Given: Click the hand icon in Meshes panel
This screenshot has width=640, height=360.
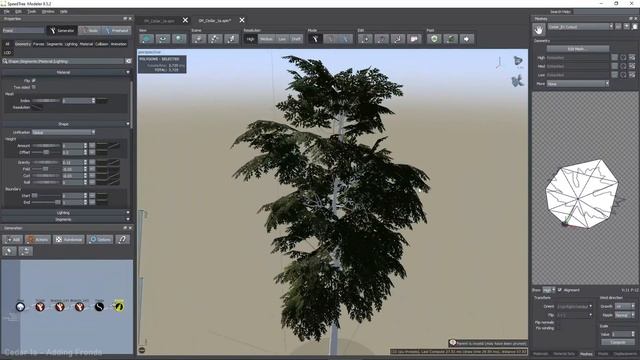Looking at the screenshot, I should tap(539, 29).
